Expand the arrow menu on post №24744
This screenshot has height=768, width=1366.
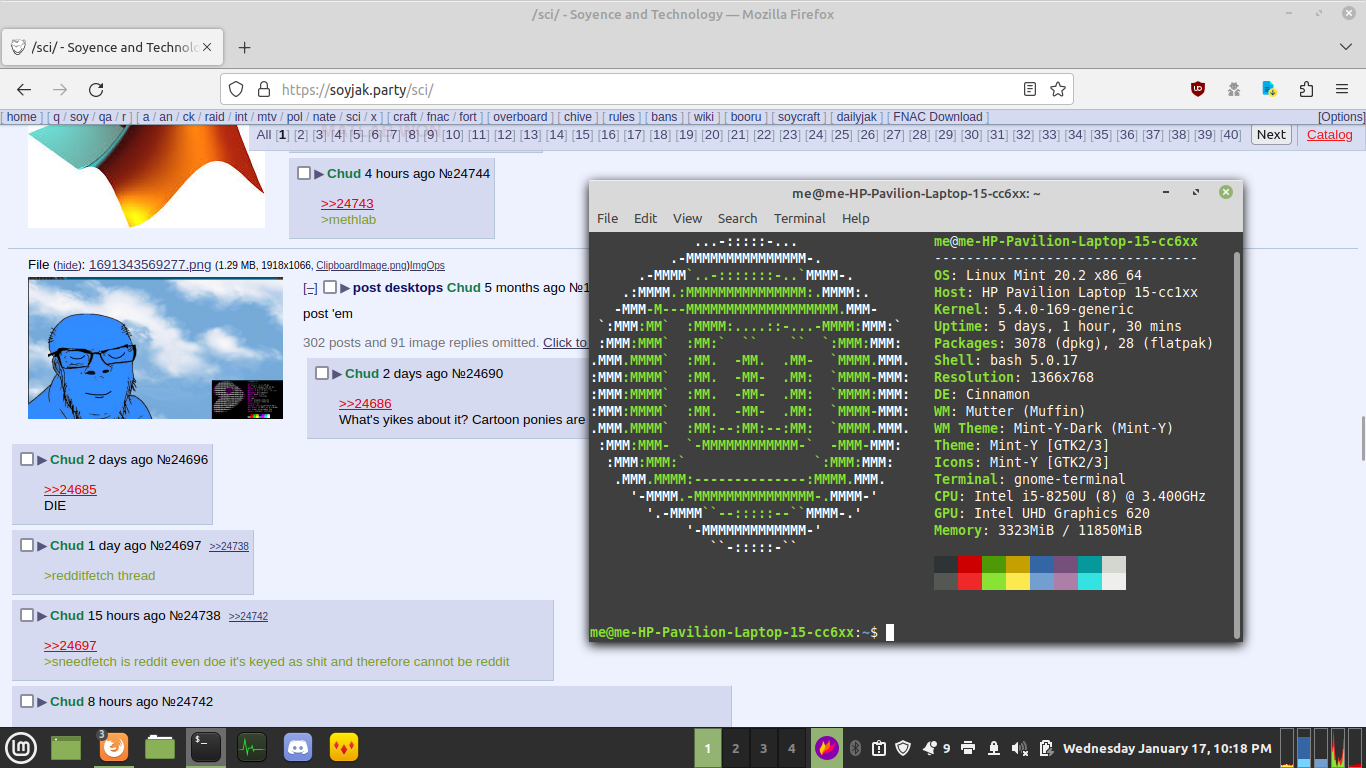point(320,173)
